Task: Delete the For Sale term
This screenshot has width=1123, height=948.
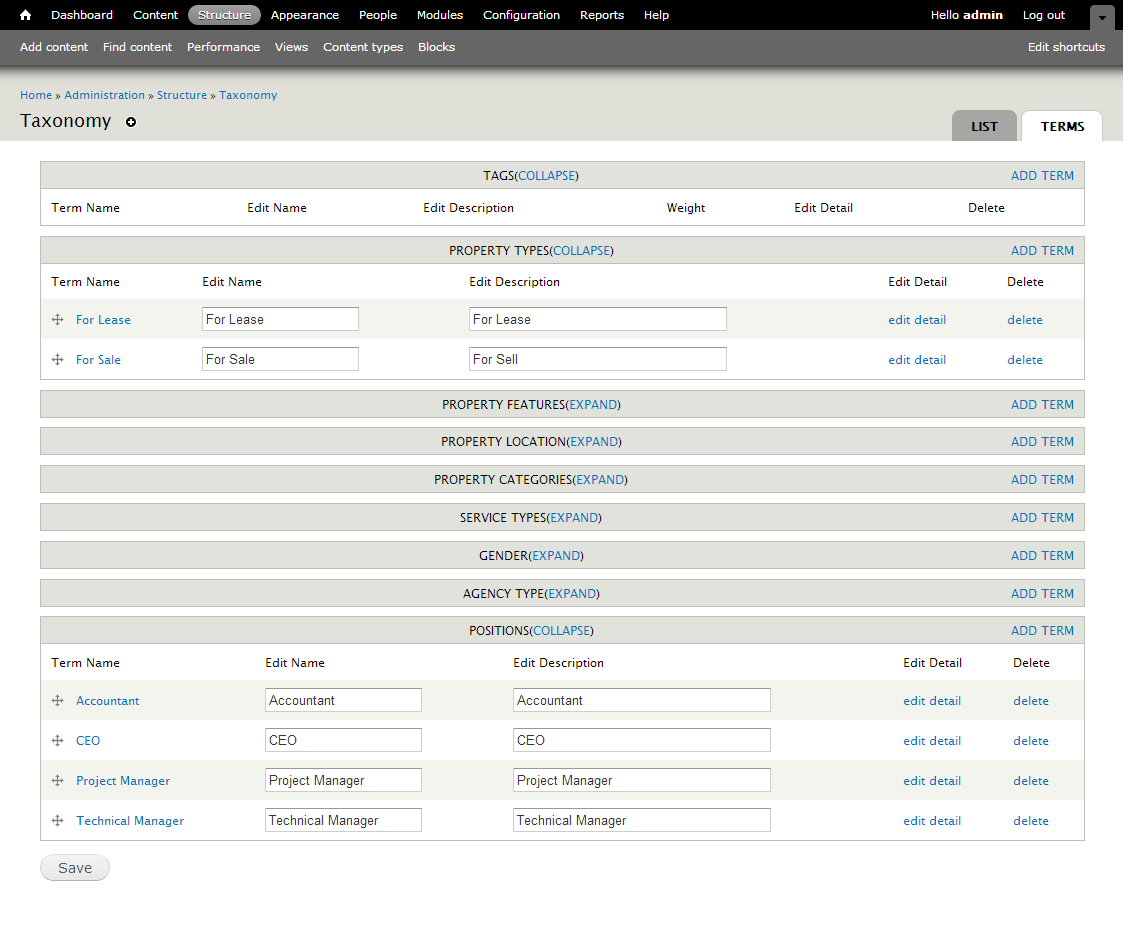Action: 1025,359
